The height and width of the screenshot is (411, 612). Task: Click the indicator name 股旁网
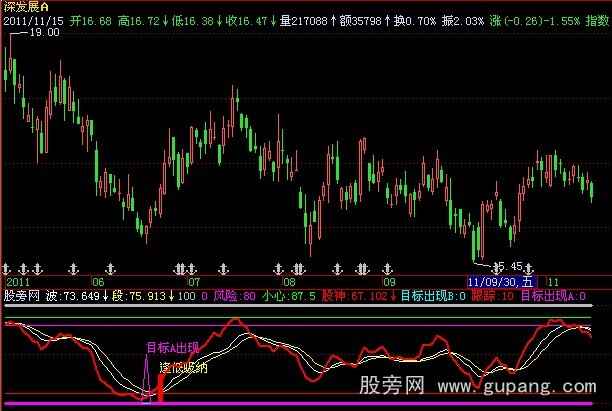point(21,296)
